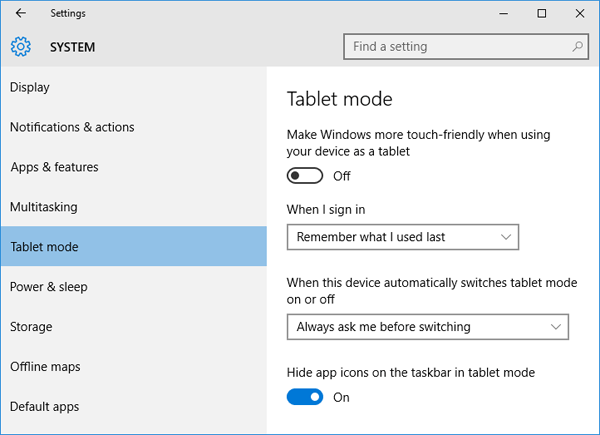Maximize the Settings window
The width and height of the screenshot is (600, 435).
(x=541, y=13)
